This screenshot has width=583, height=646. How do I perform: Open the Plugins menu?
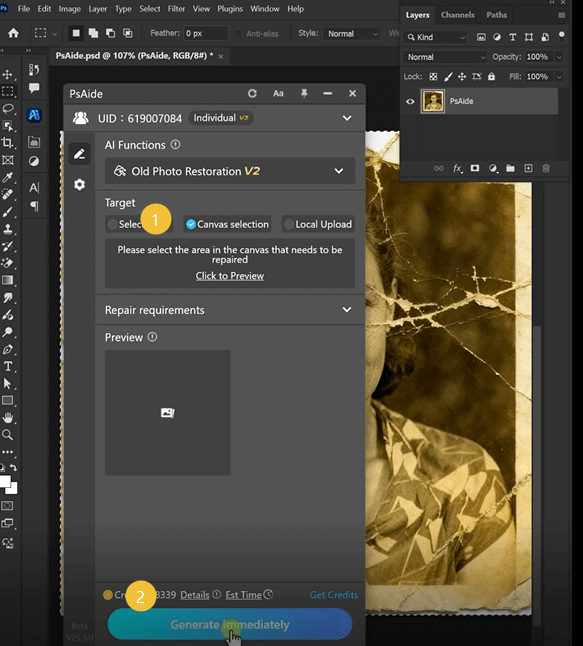(230, 9)
